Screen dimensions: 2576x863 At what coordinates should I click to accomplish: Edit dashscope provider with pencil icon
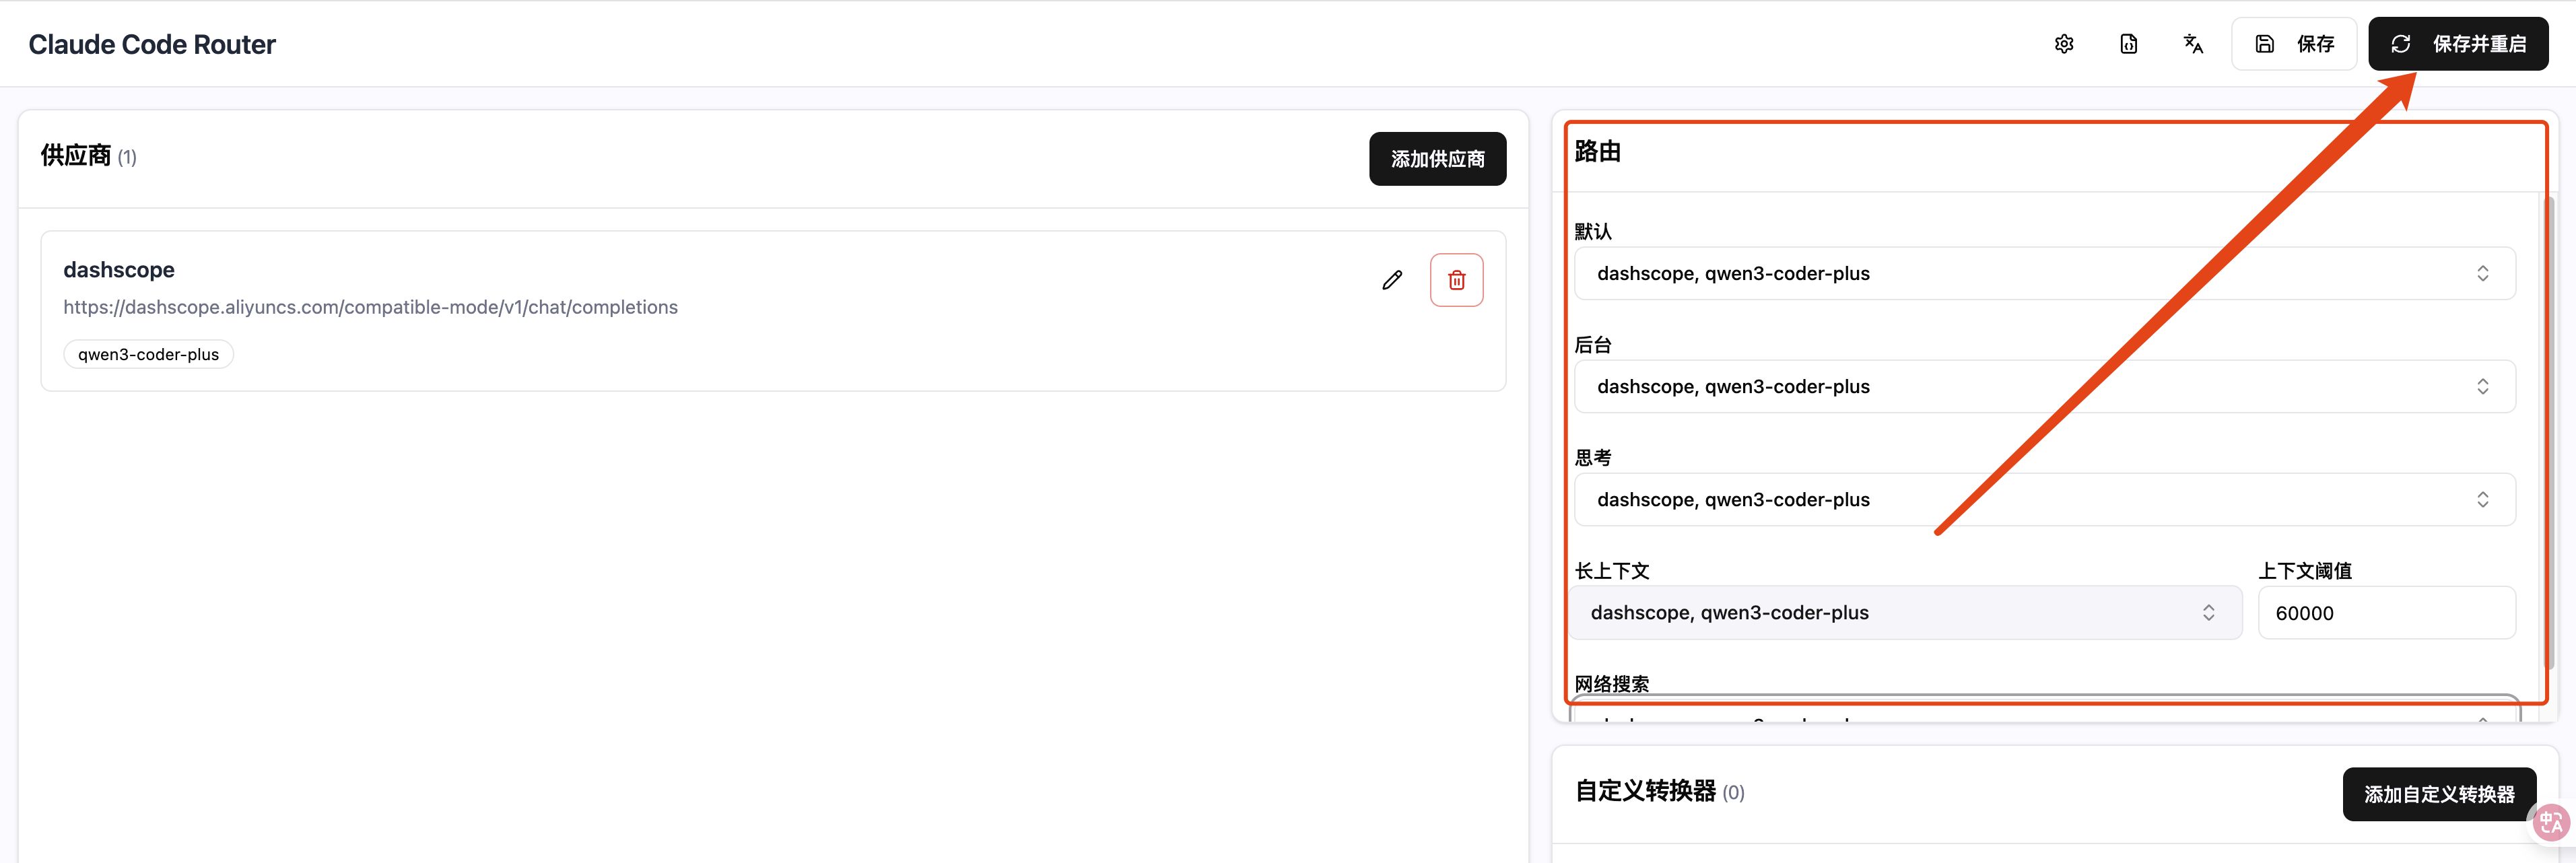(1392, 280)
